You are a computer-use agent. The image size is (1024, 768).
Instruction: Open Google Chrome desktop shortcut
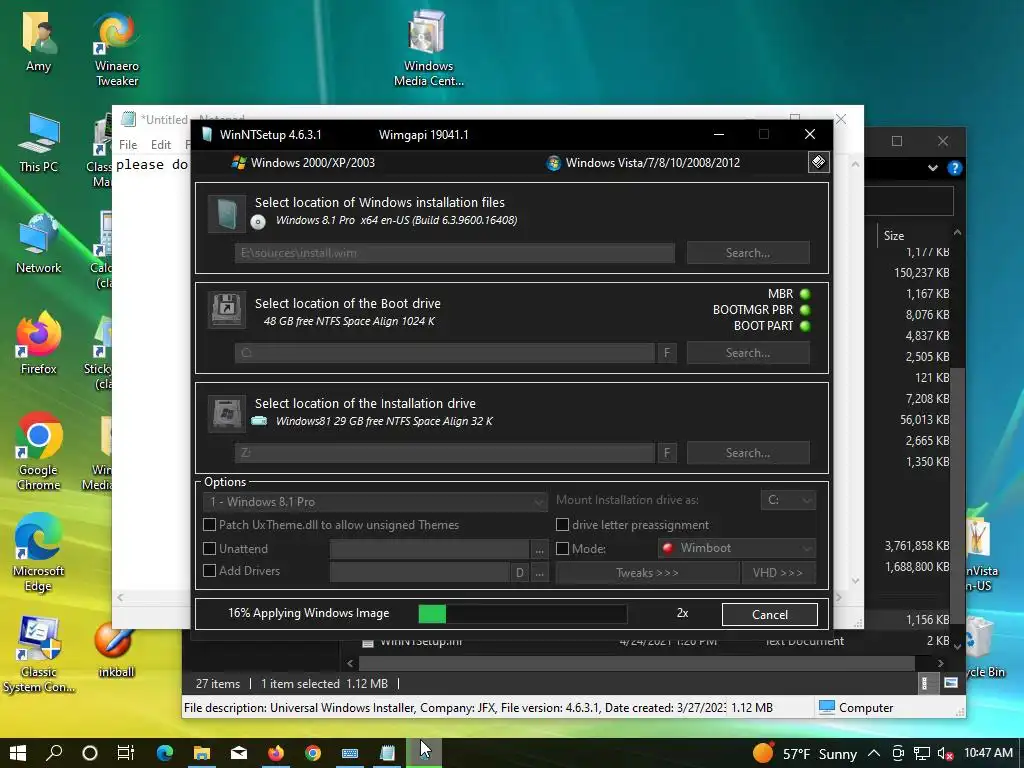pos(39,452)
